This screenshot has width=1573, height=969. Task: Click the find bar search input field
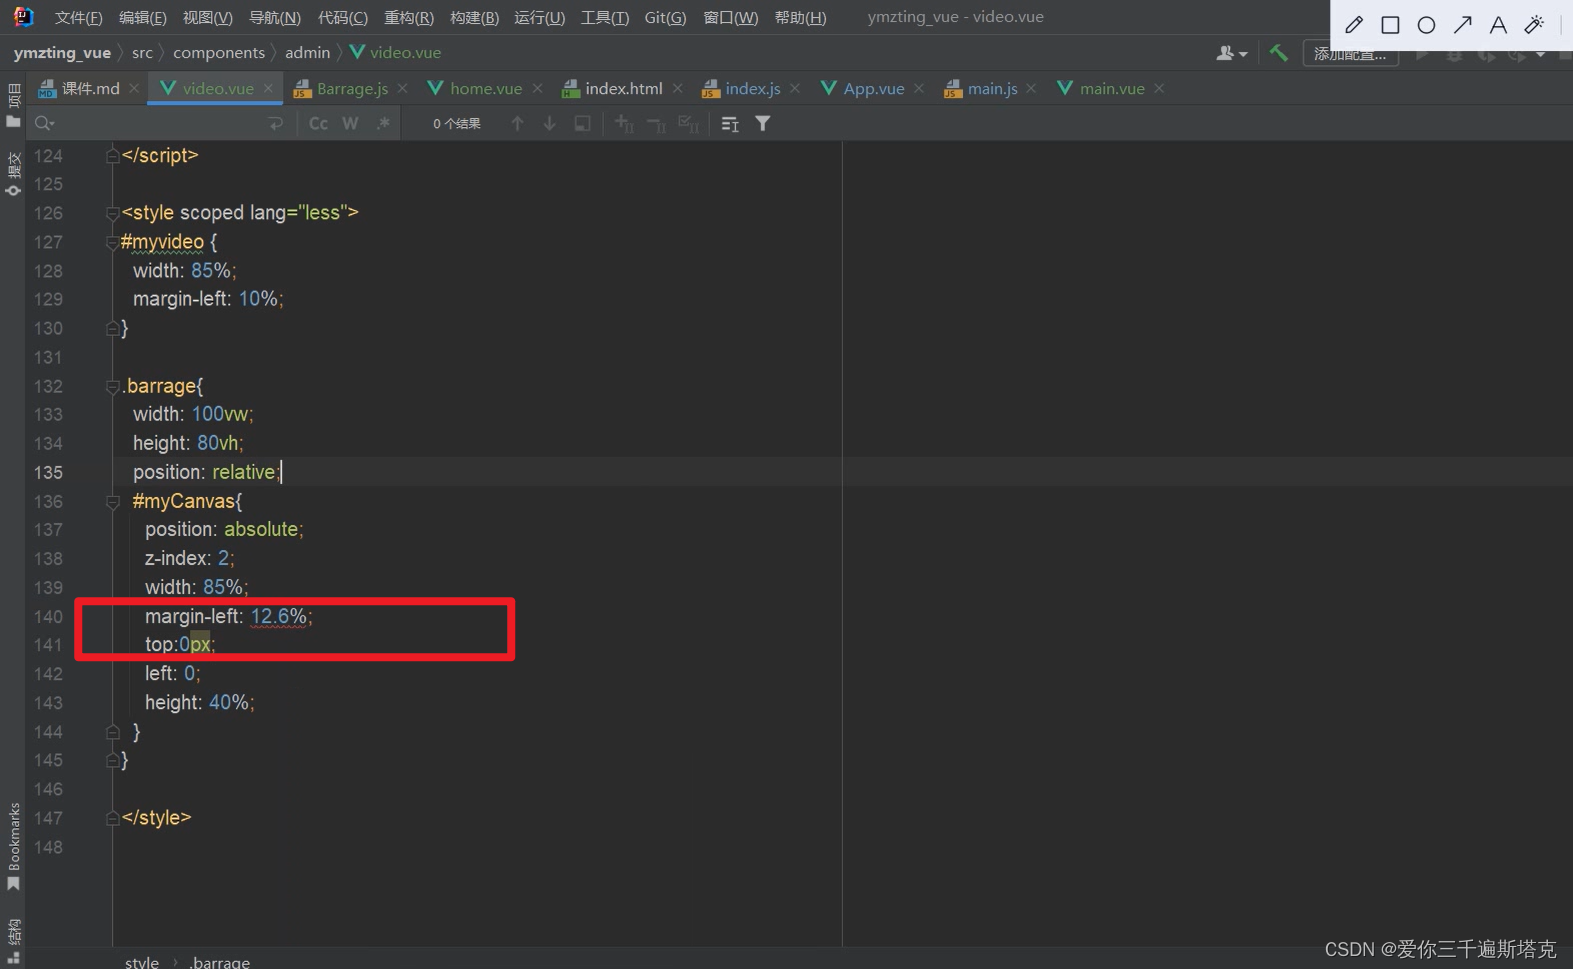point(160,123)
